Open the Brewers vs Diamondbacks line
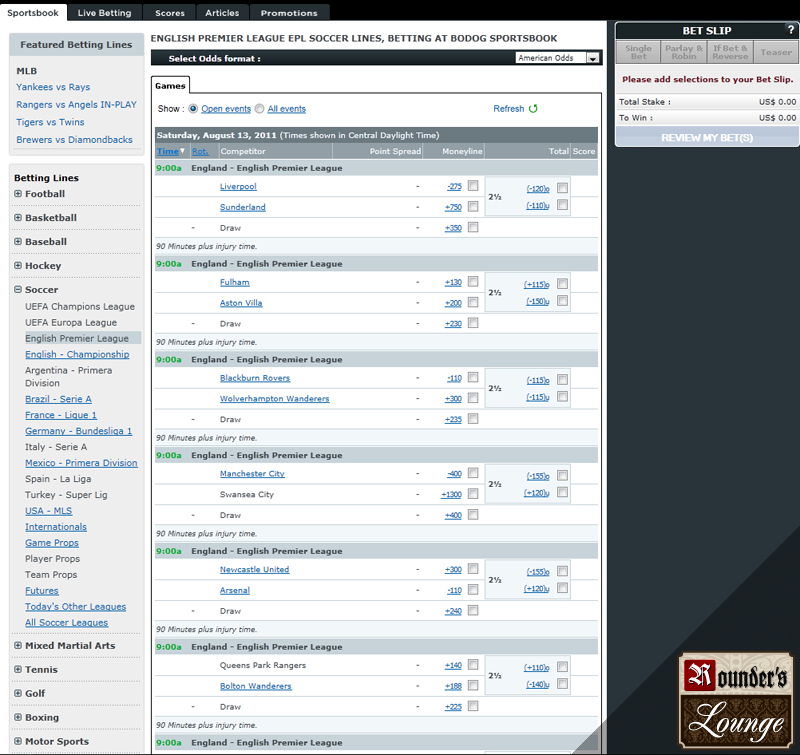800x755 pixels. click(x=74, y=140)
